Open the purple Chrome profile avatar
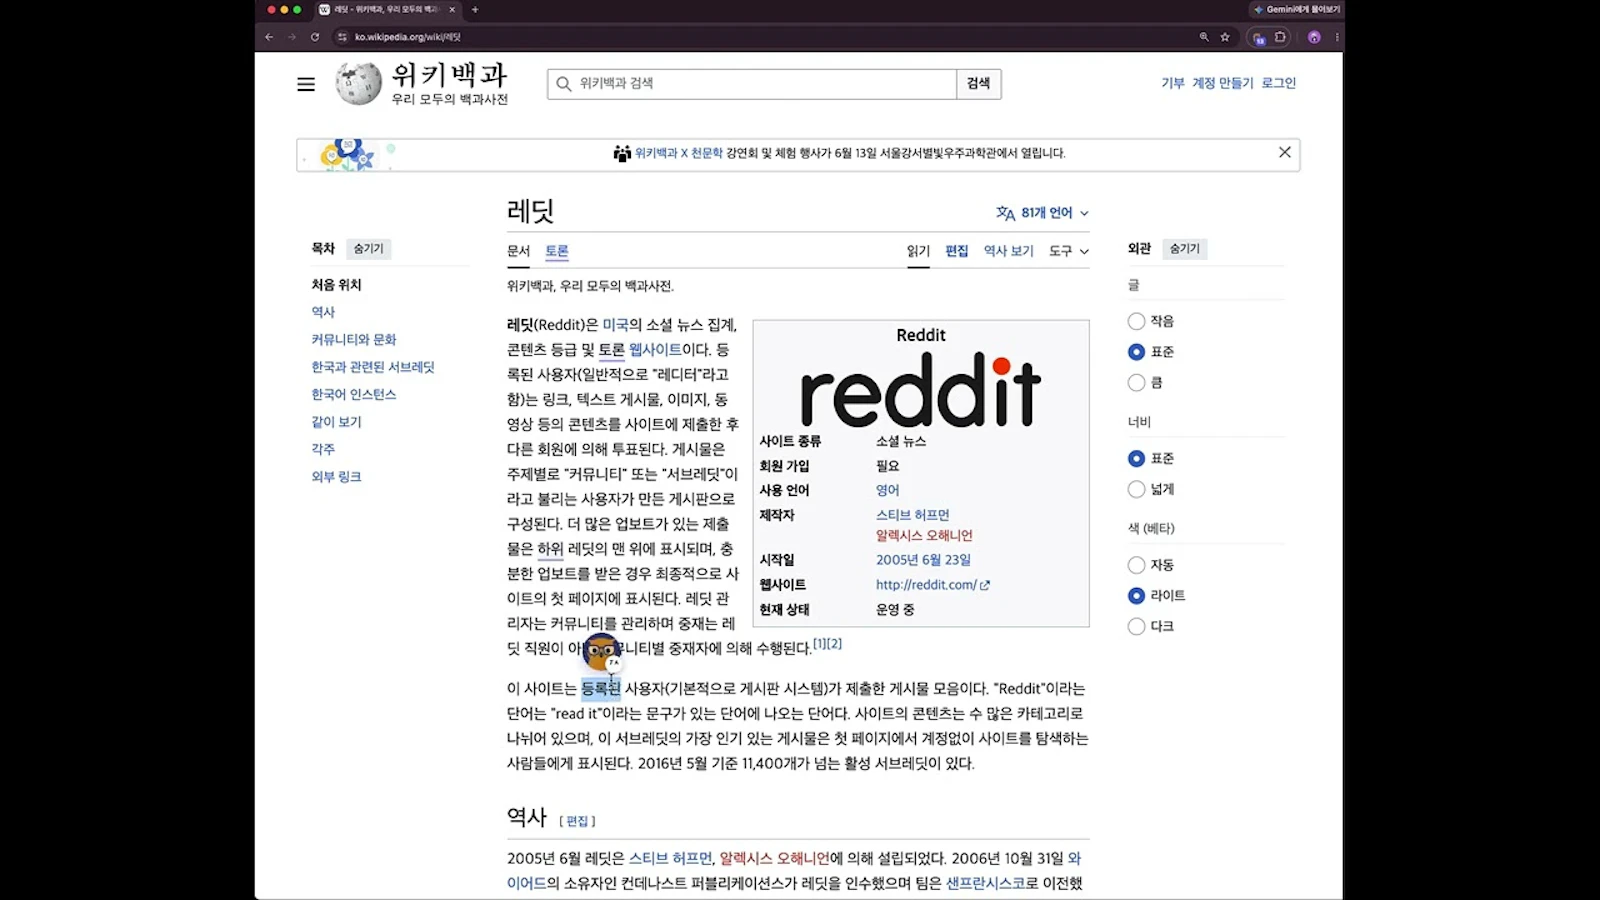Screen dimensions: 1600x900 coord(1314,37)
